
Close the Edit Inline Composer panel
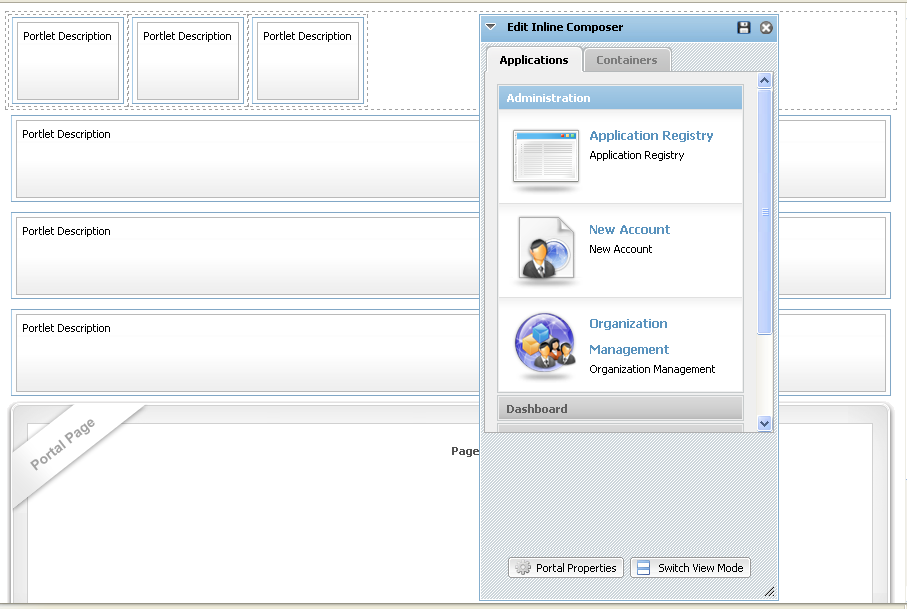tap(766, 28)
